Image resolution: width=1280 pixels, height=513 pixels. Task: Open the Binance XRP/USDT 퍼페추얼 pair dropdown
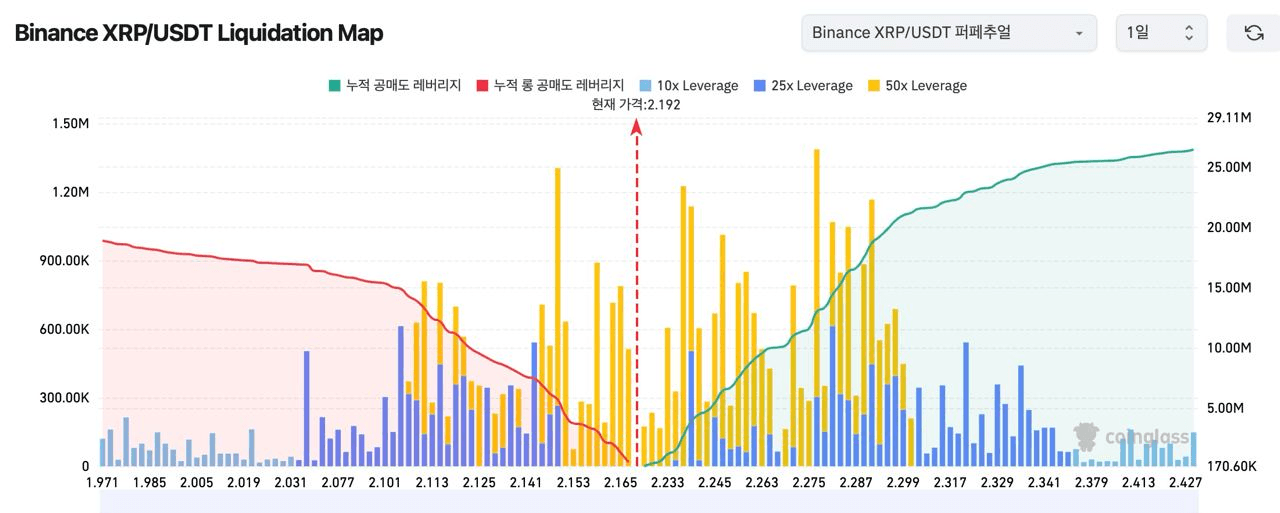click(x=949, y=33)
